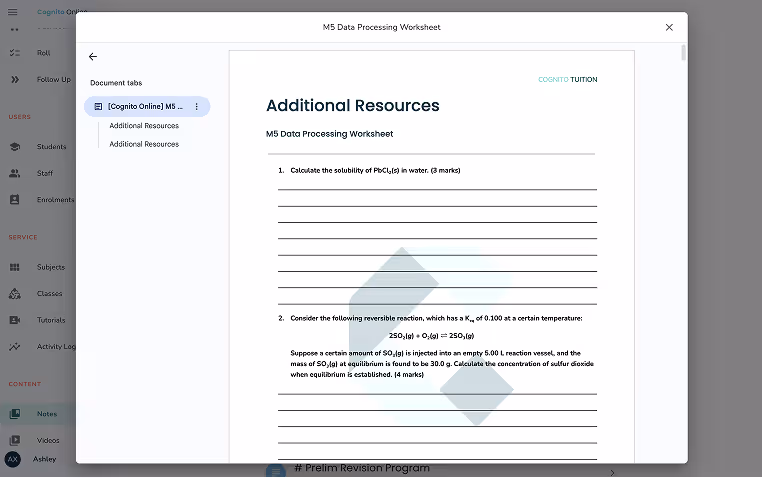Click the Staff people icon
This screenshot has height=478, width=762.
15,173
